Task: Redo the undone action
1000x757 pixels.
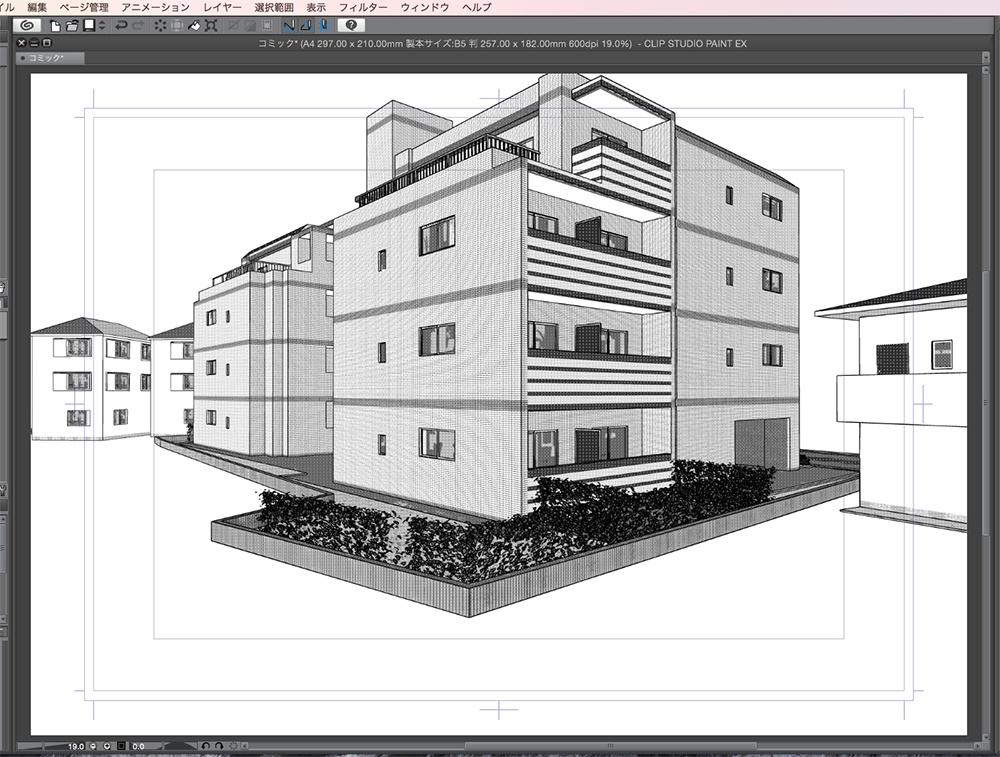Action: pos(138,28)
